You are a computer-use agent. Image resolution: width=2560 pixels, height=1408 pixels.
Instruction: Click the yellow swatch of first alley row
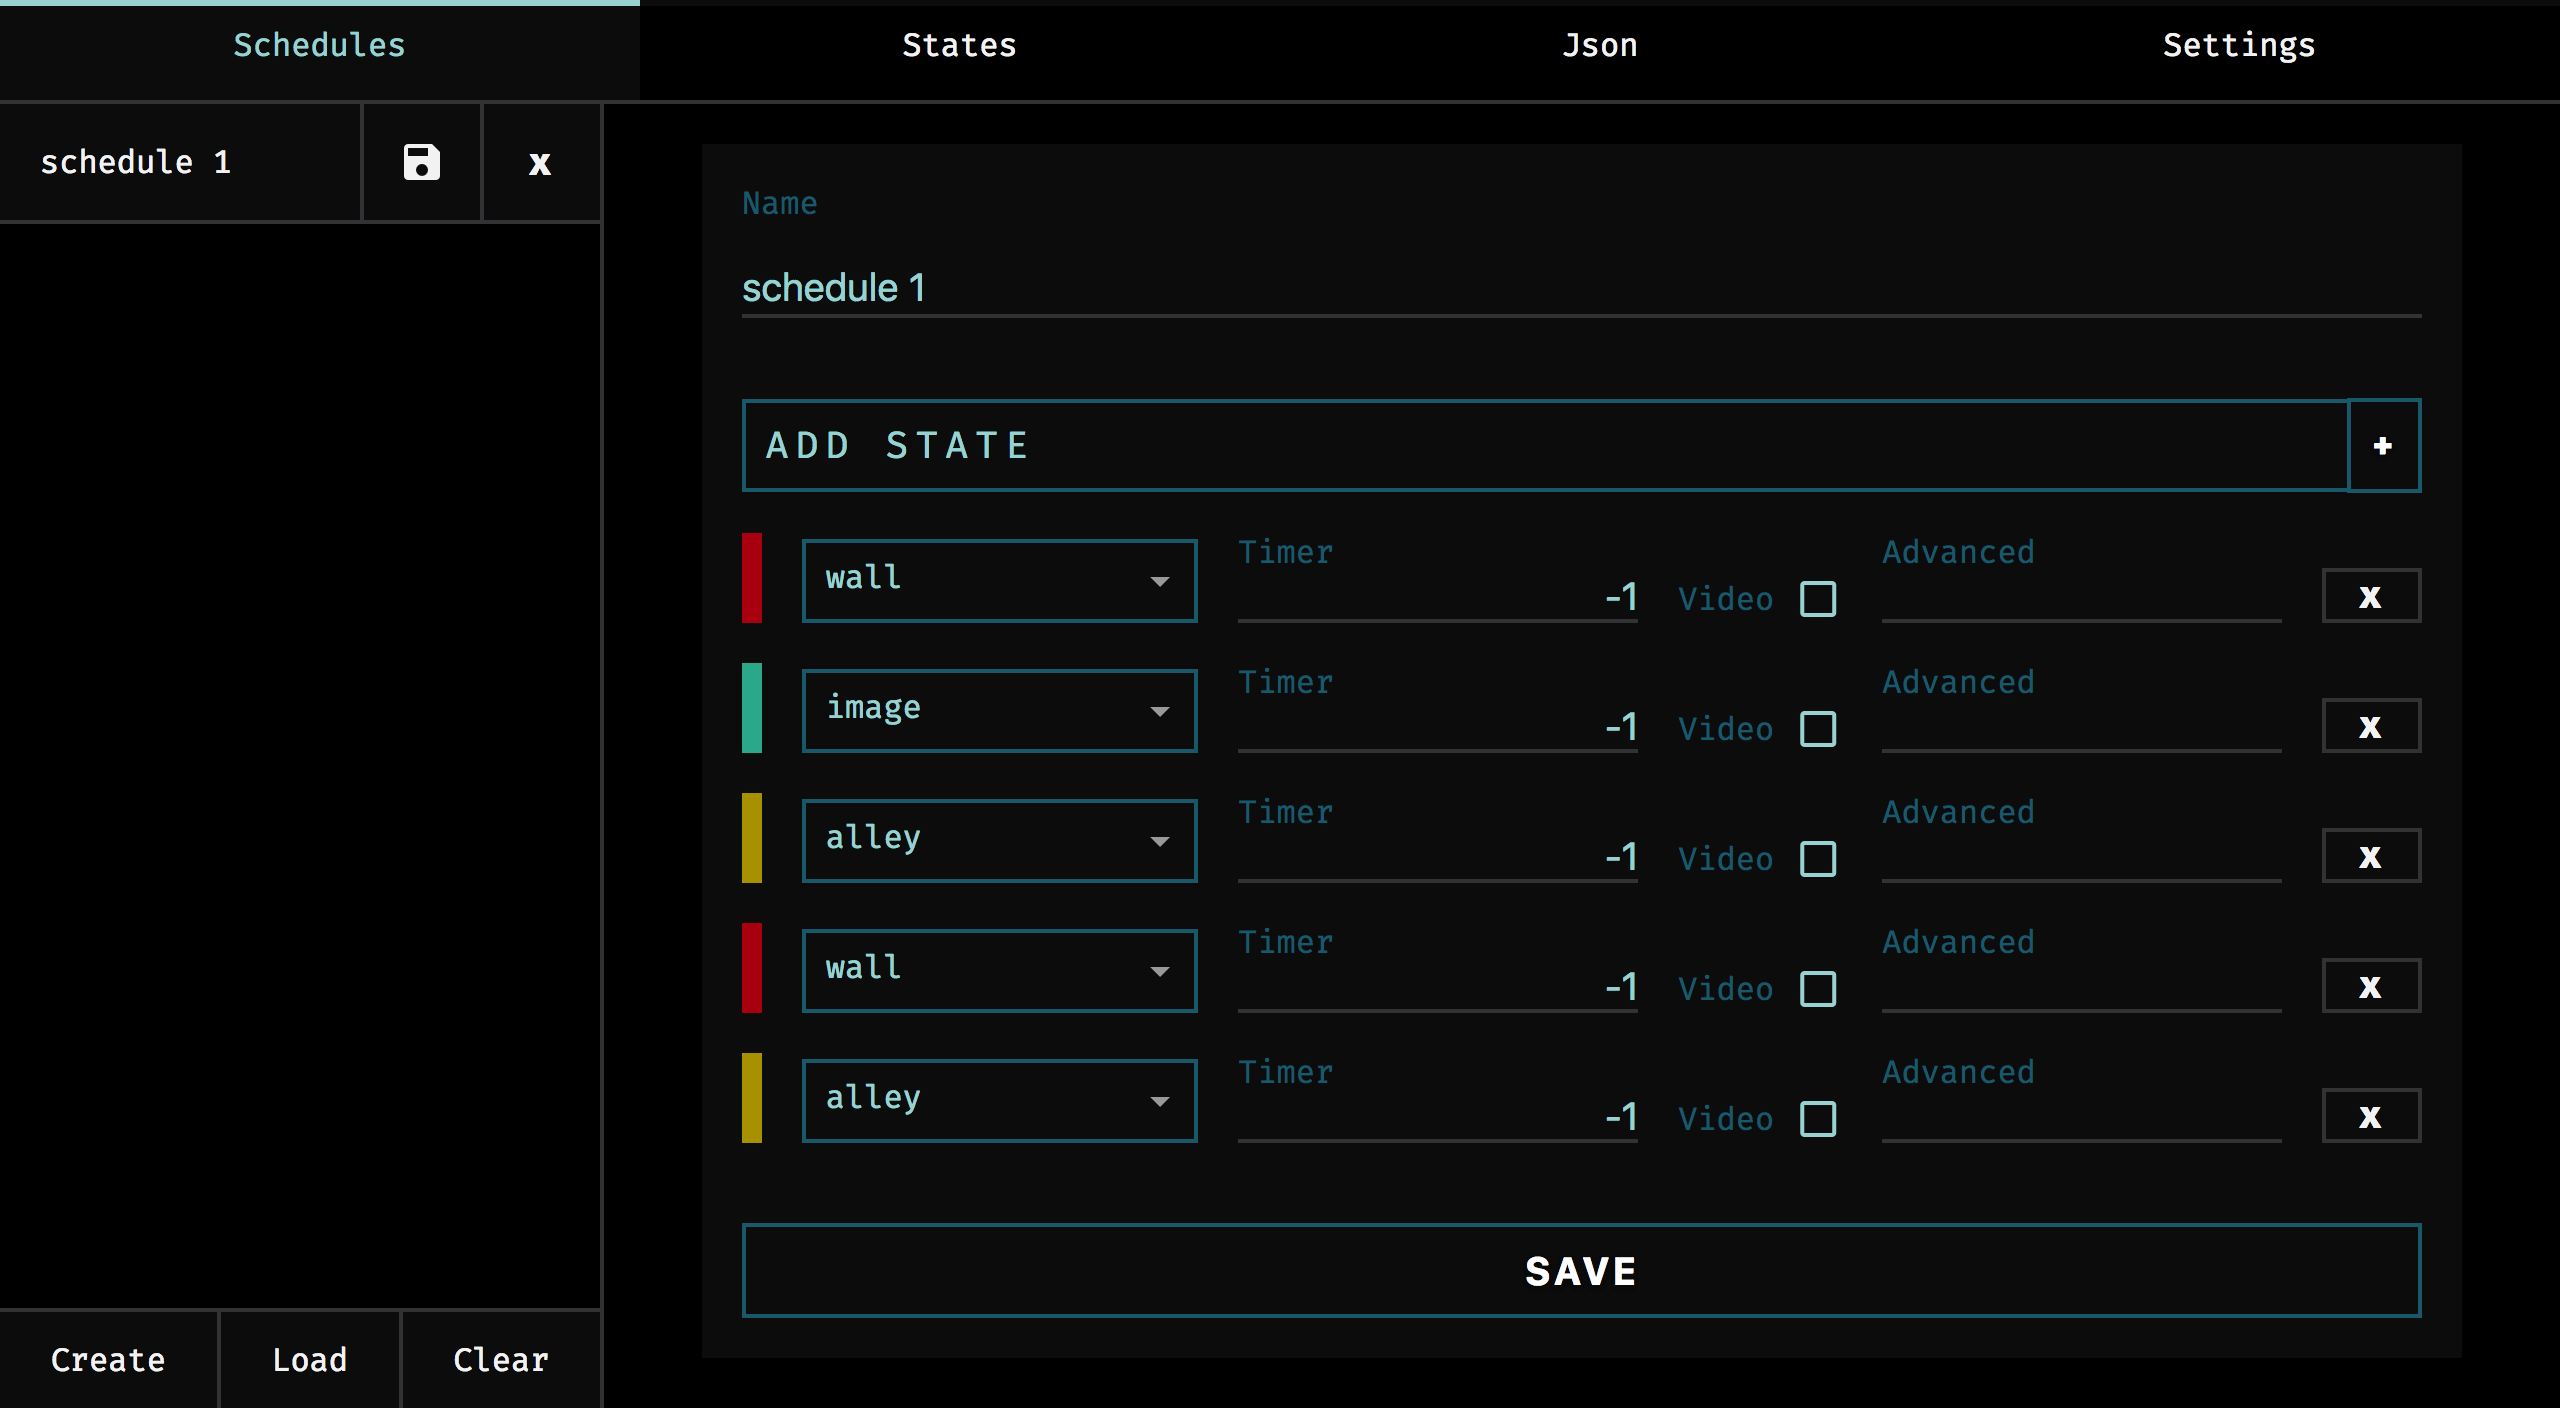point(752,839)
